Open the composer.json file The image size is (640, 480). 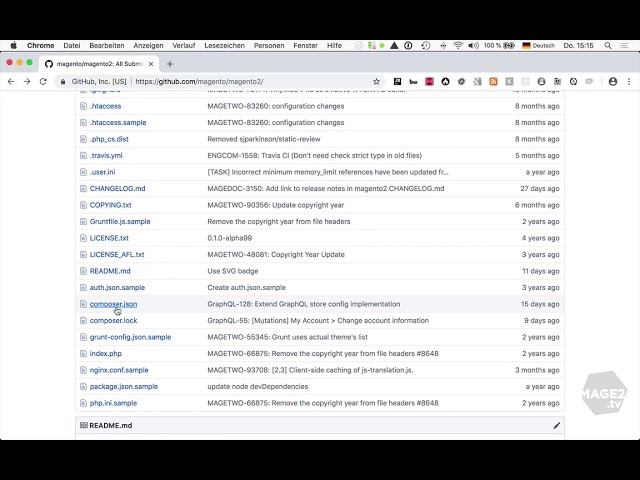point(113,304)
